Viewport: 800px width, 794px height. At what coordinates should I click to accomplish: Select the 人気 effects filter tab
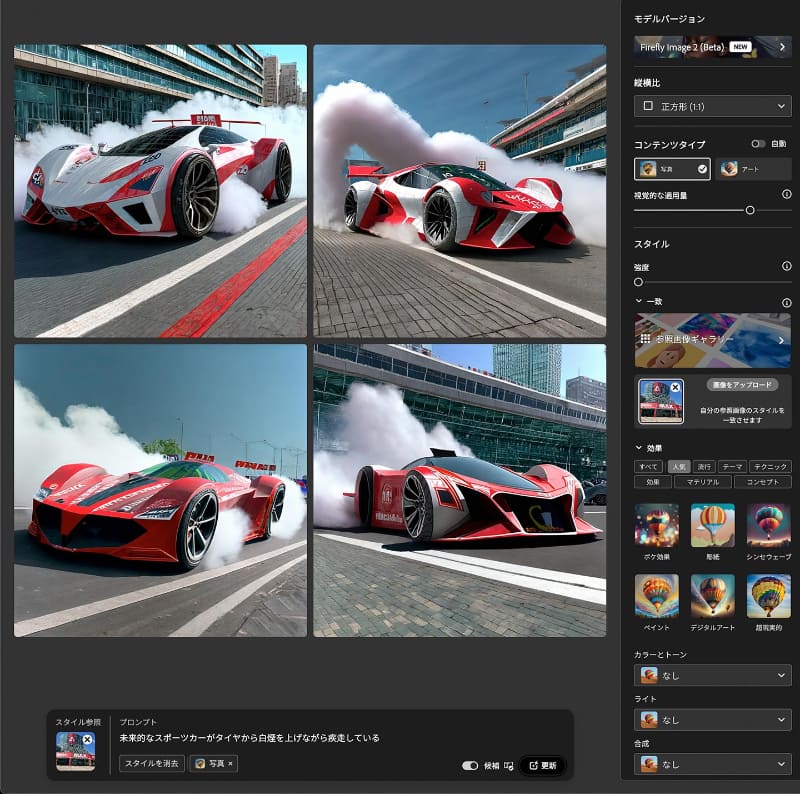coord(680,466)
